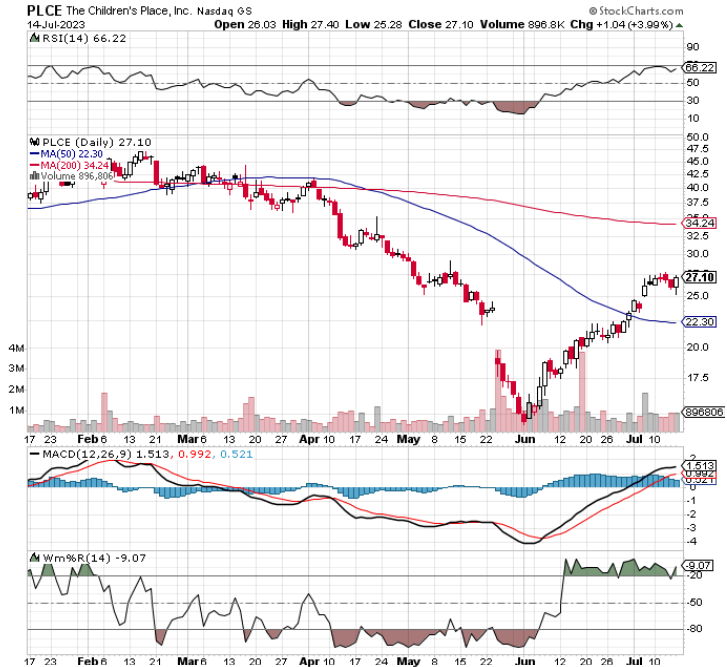Click the Wm%R indicator icon beside Wm%R(14)
The width and height of the screenshot is (727, 667).
pyautogui.click(x=34, y=558)
